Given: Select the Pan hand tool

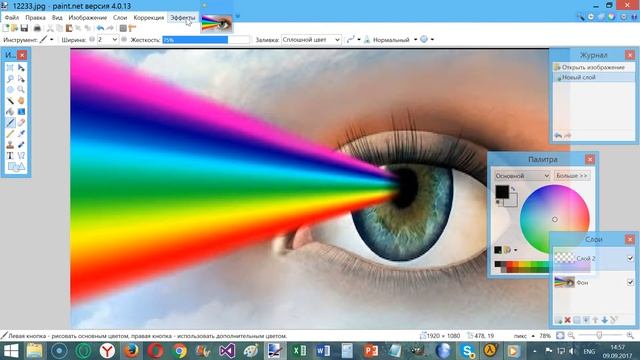Looking at the screenshot, I should pos(21,100).
